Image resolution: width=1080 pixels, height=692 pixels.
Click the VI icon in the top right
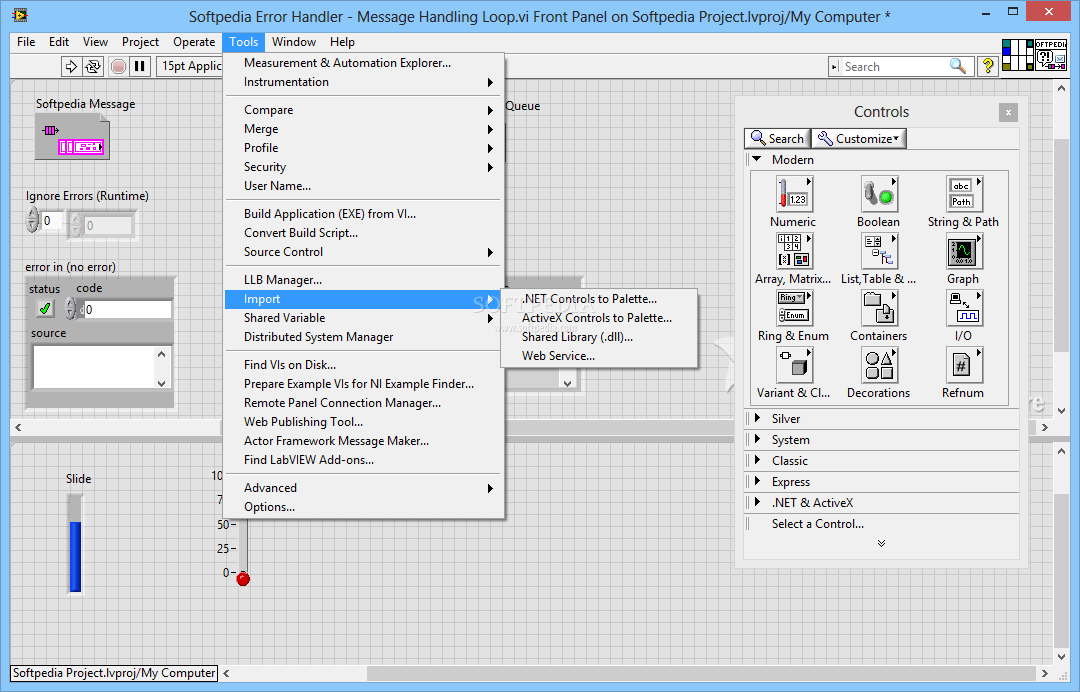(1050, 55)
